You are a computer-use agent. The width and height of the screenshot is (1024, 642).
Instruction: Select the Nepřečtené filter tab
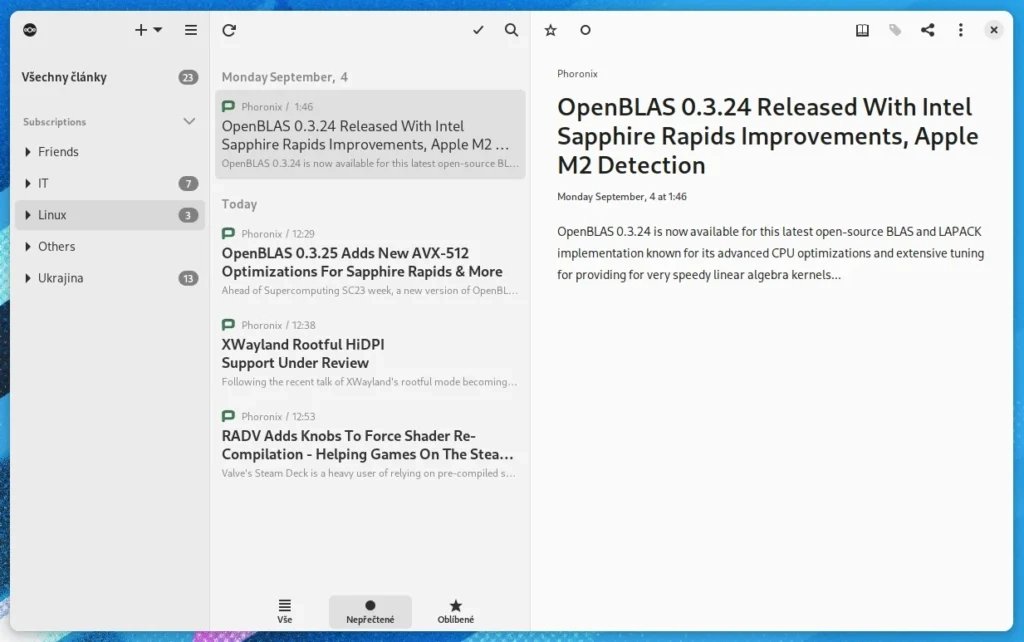(x=370, y=611)
